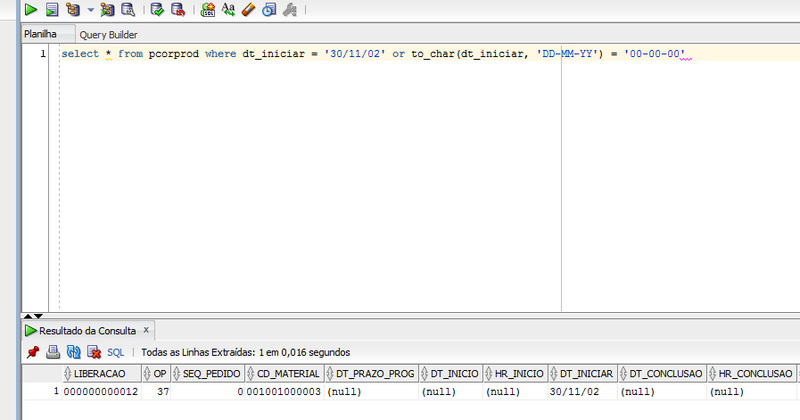Screen dimensions: 800x420
Task: Click the SQL link in the results toolbar
Action: (115, 353)
